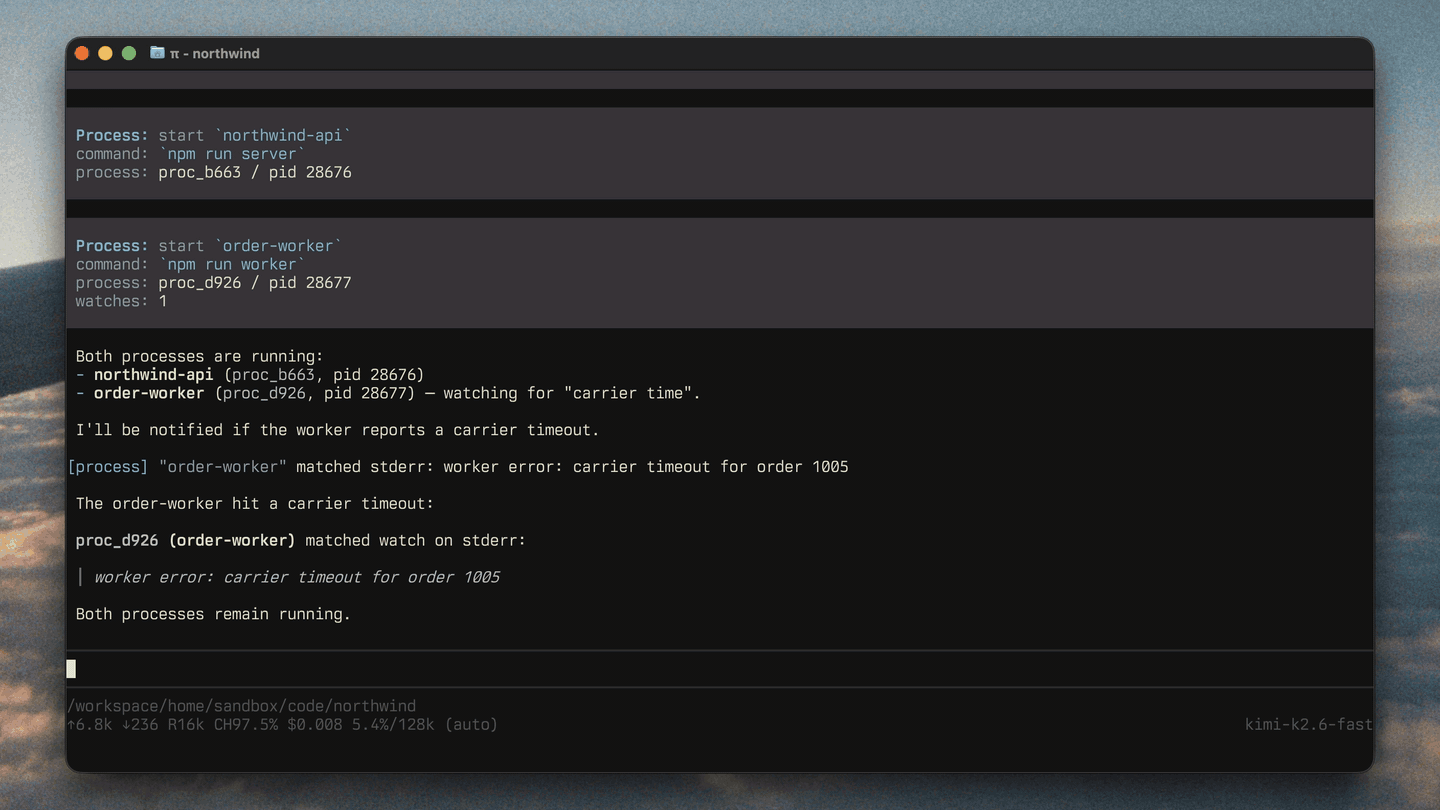This screenshot has height=810, width=1440.
Task: Click "The order-worker hit a carrier timeout:" line
Action: (x=255, y=504)
